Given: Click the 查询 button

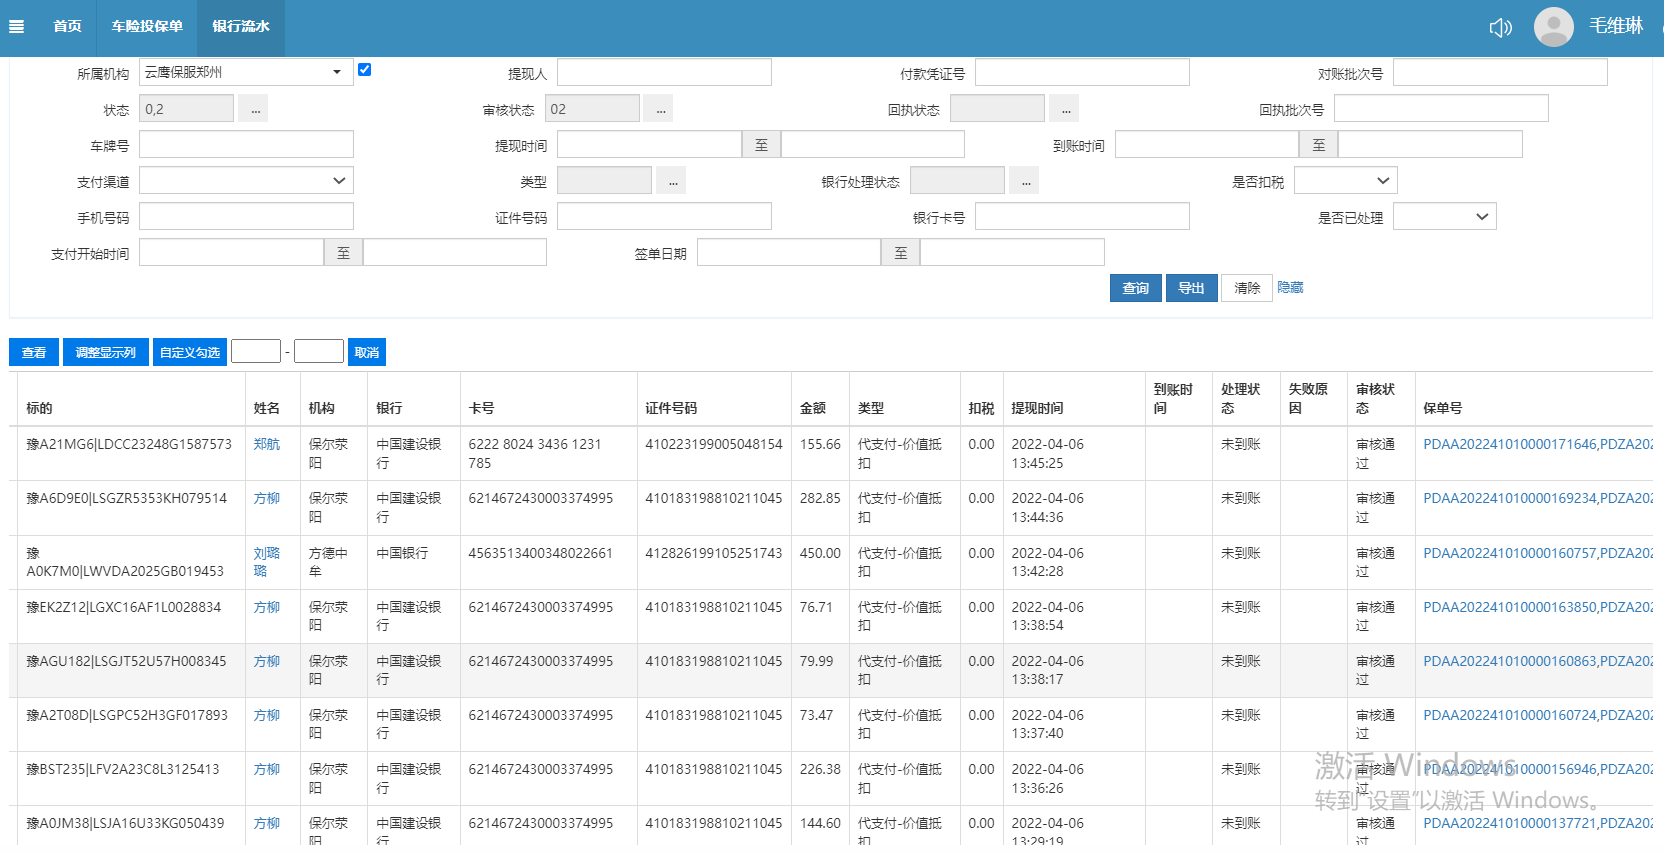Looking at the screenshot, I should tap(1135, 288).
